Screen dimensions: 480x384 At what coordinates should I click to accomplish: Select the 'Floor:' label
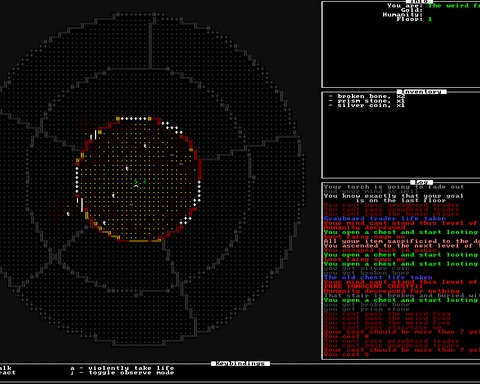(x=410, y=19)
